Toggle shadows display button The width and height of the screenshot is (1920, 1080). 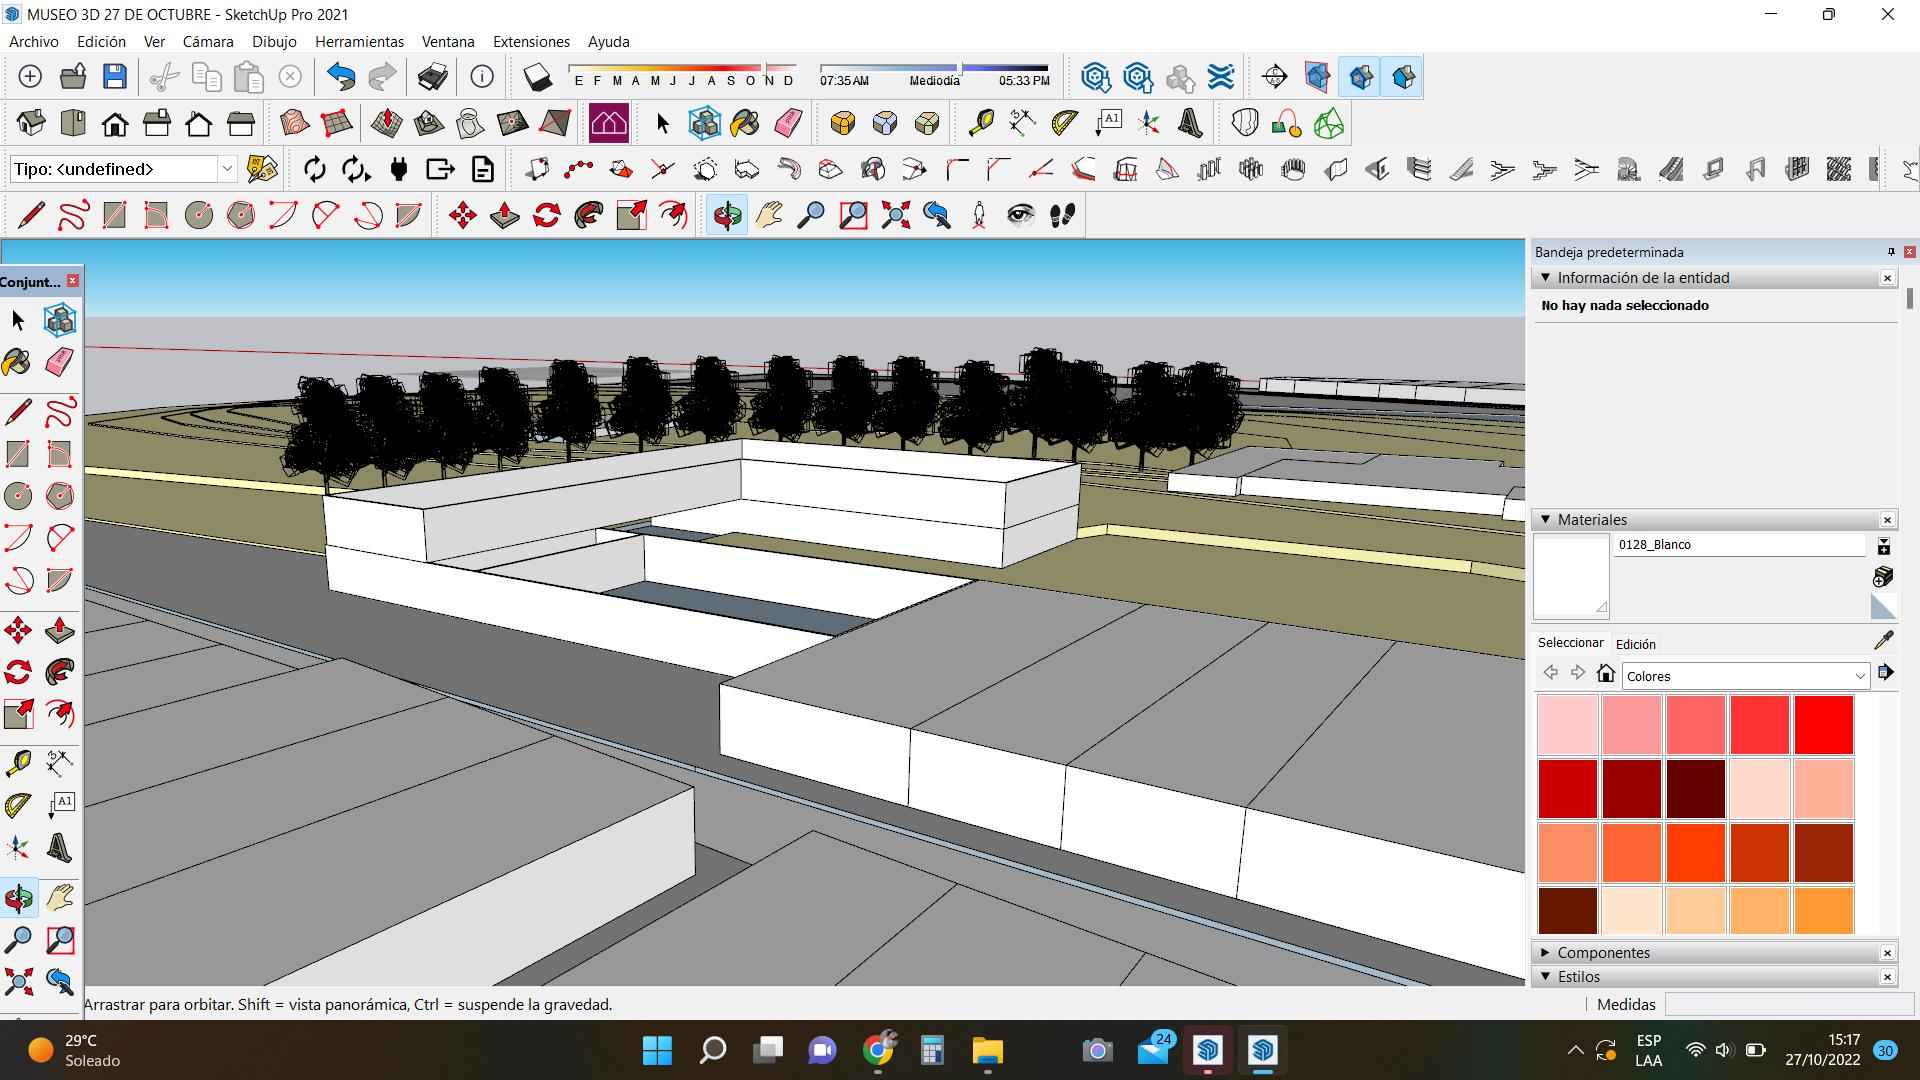point(537,77)
